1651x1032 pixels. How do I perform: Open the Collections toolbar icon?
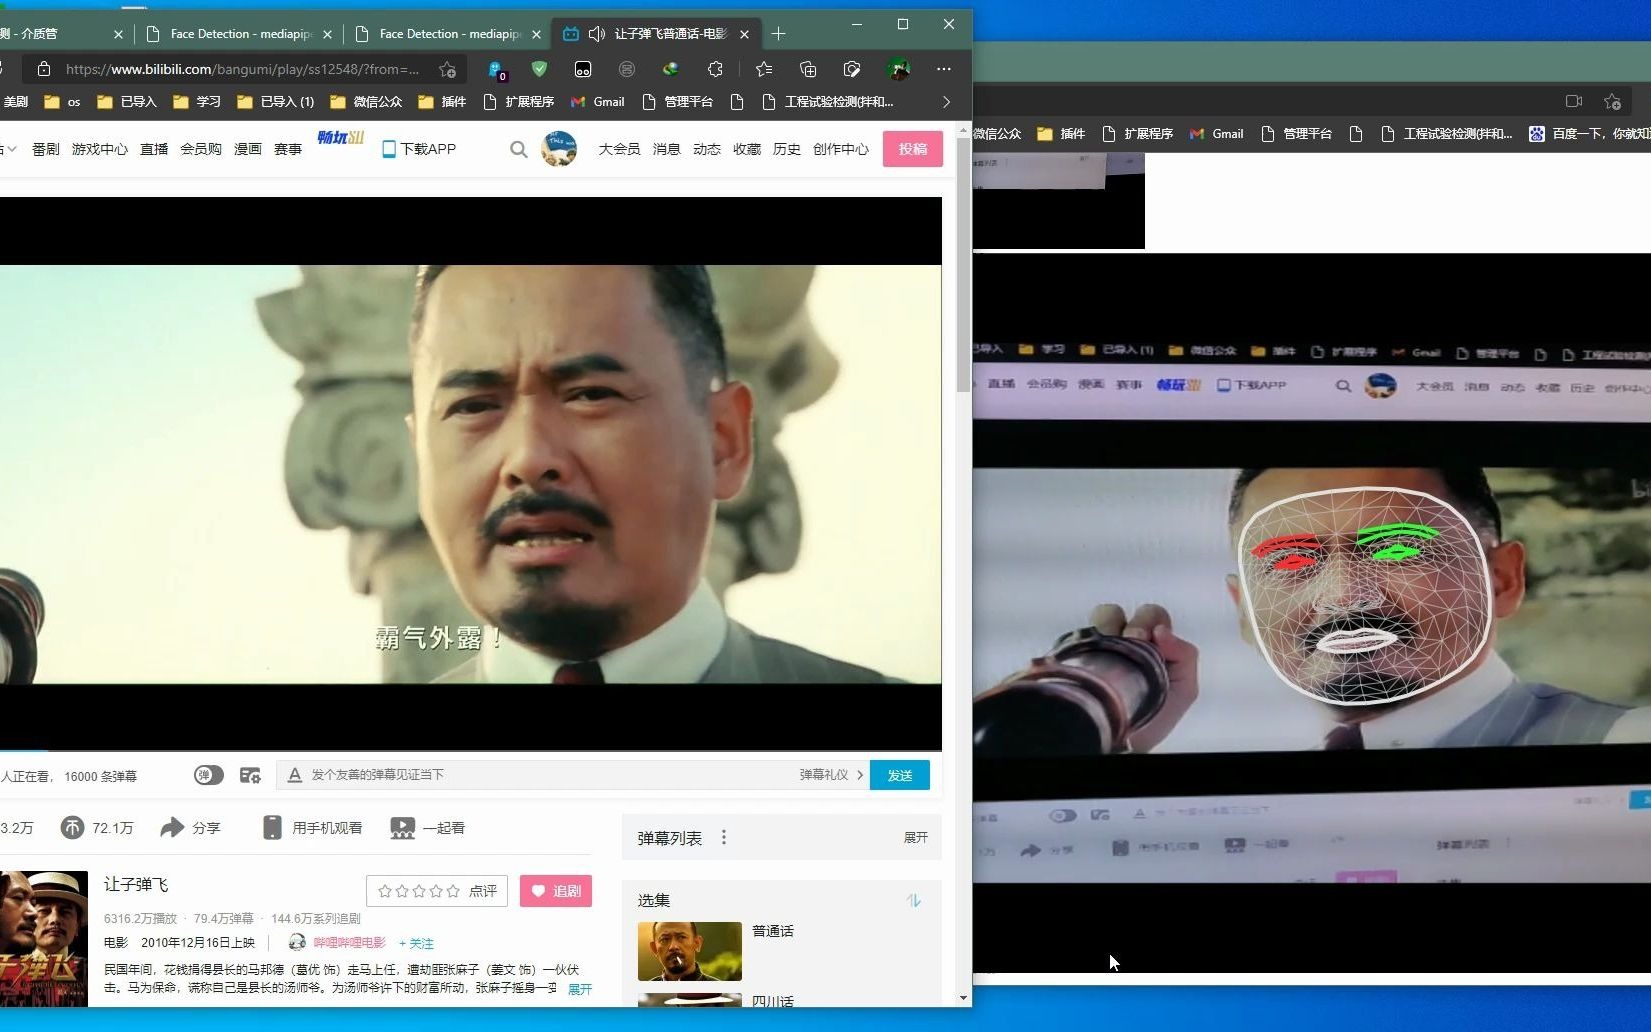pyautogui.click(x=808, y=69)
